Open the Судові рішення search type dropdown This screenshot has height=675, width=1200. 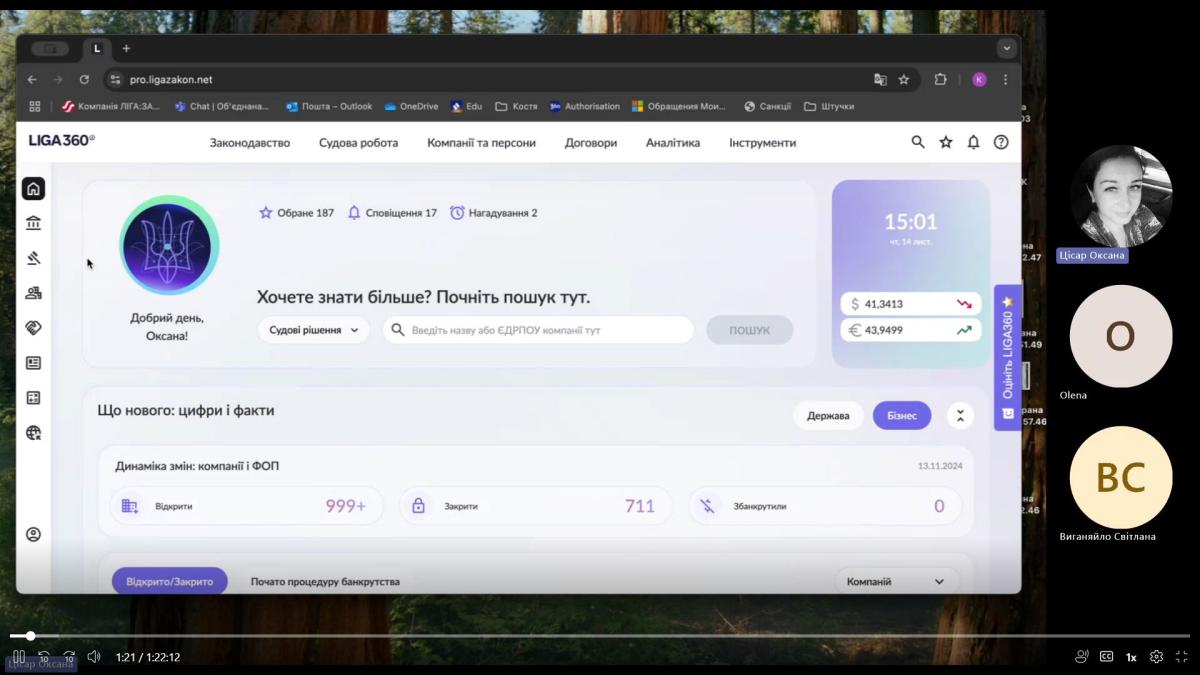click(x=313, y=330)
